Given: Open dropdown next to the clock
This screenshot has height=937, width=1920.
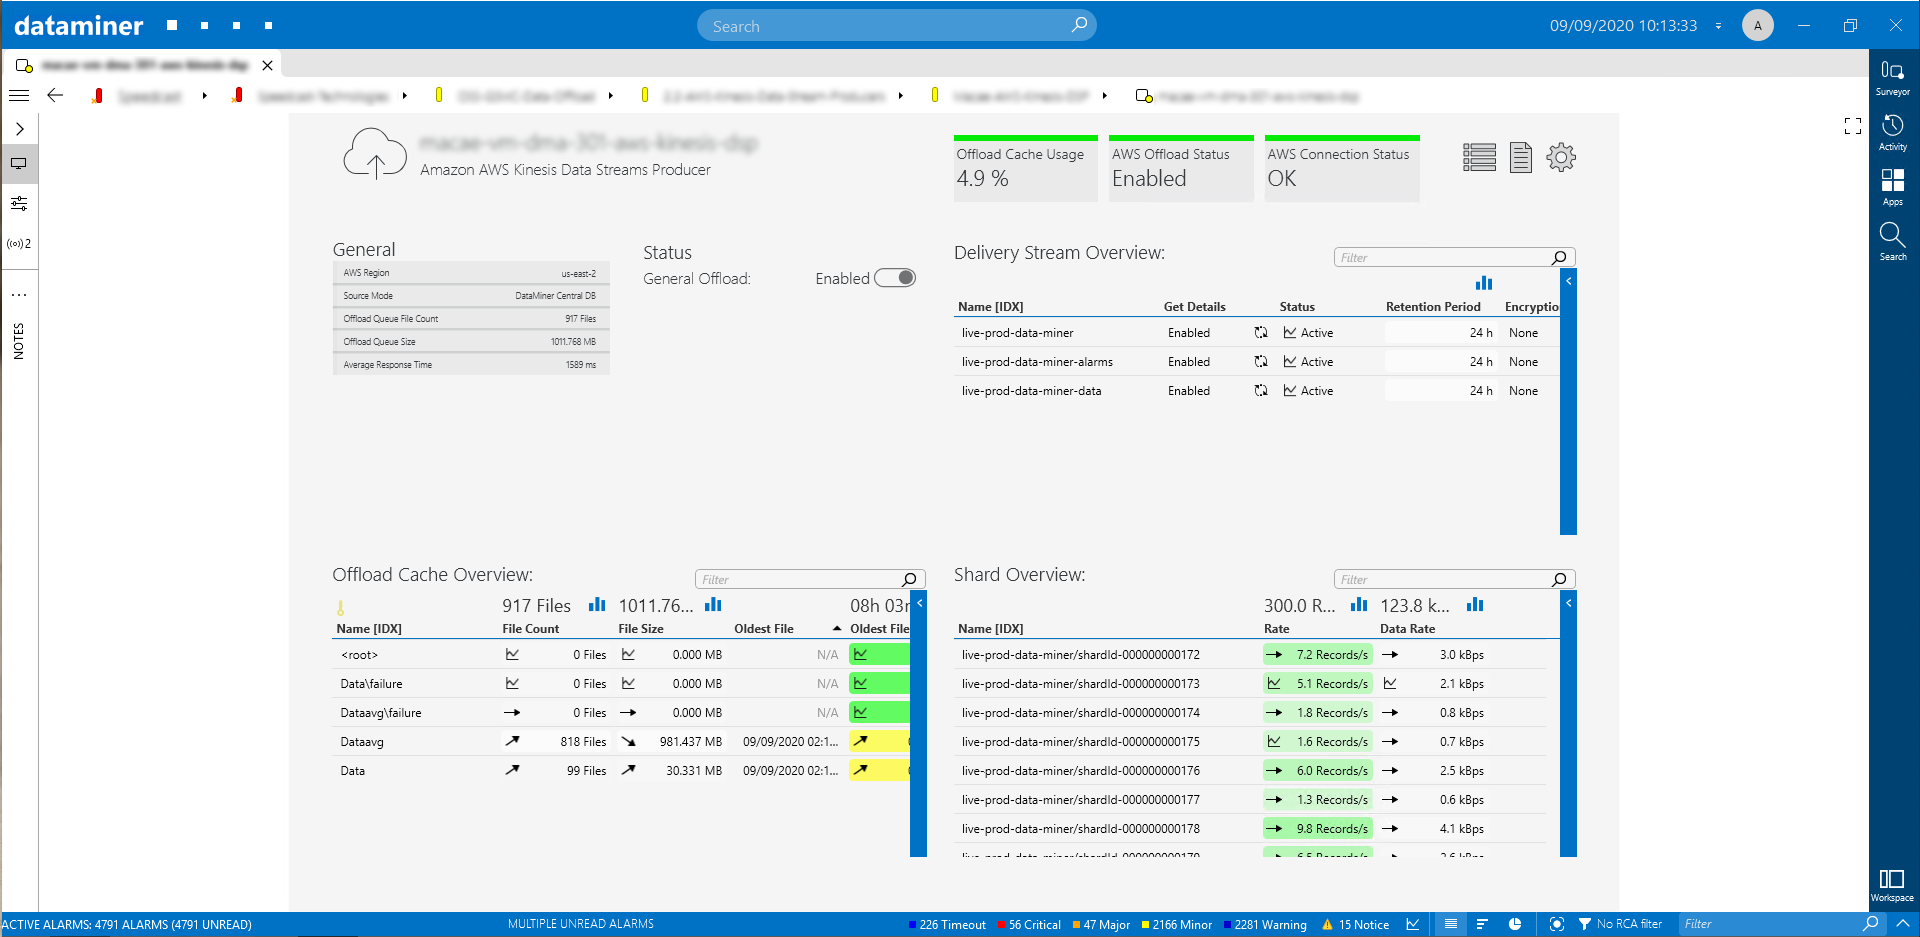Looking at the screenshot, I should pos(1718,26).
